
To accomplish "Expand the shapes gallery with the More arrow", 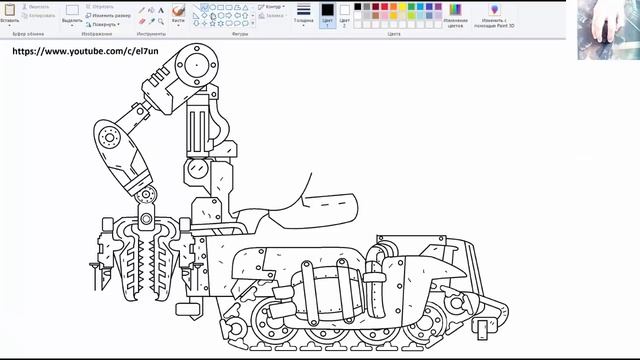I will (x=253, y=23).
